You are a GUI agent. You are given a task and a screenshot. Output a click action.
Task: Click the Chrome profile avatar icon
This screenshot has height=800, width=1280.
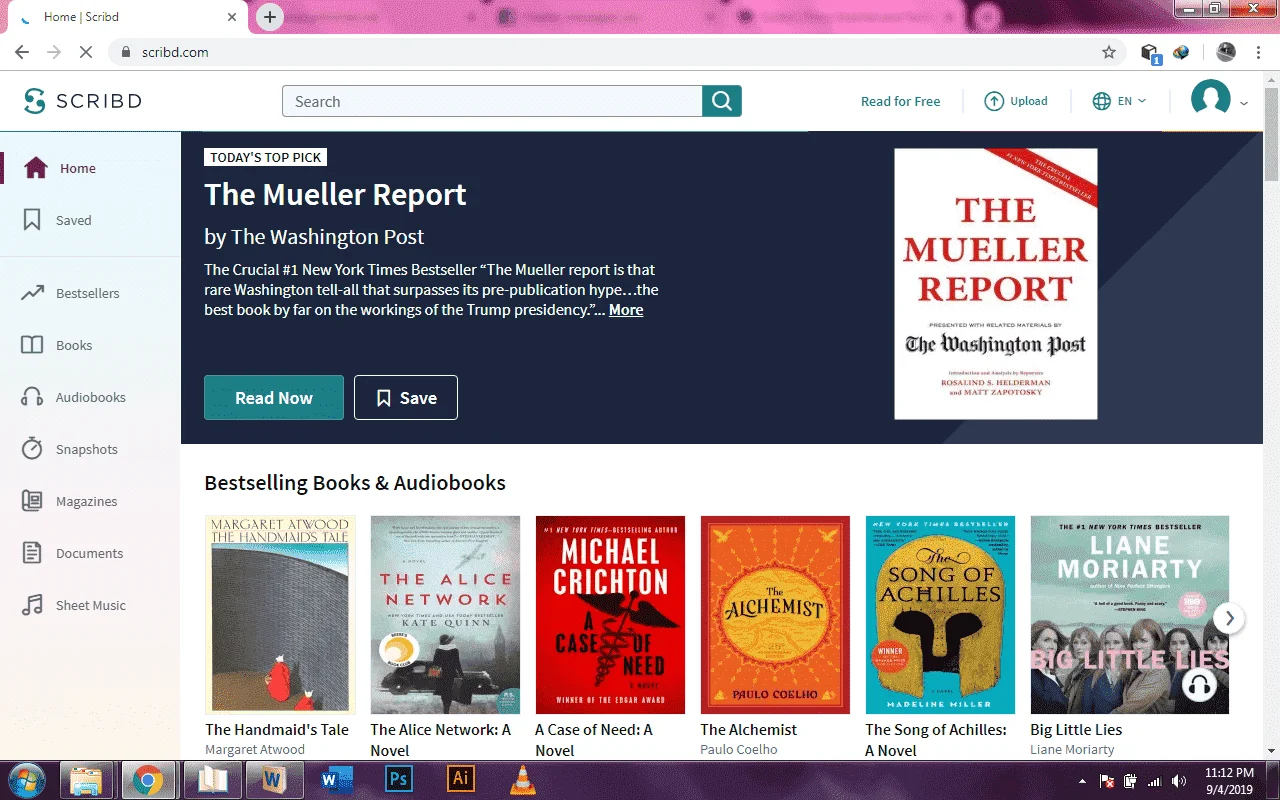click(1226, 52)
